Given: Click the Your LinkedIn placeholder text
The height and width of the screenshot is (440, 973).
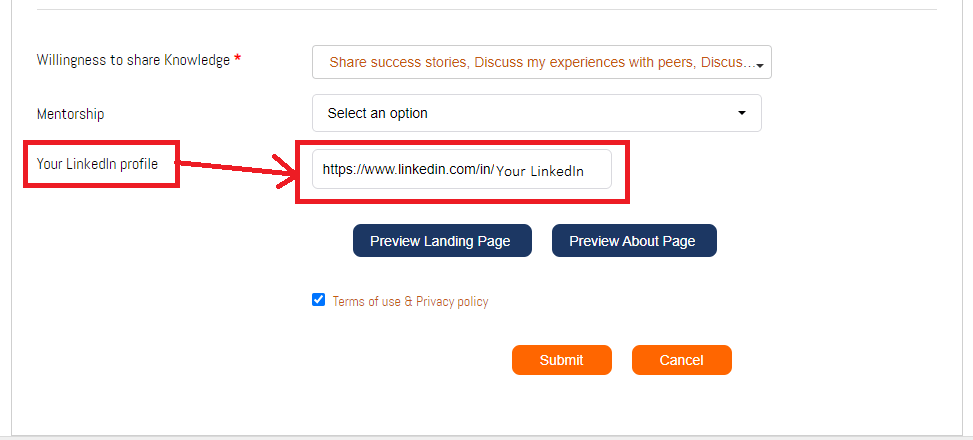Looking at the screenshot, I should point(540,171).
